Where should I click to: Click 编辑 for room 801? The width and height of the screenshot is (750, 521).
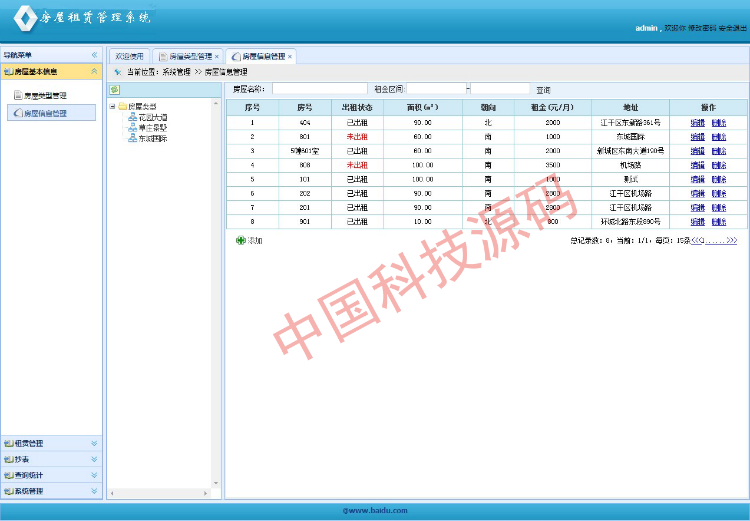click(x=698, y=137)
